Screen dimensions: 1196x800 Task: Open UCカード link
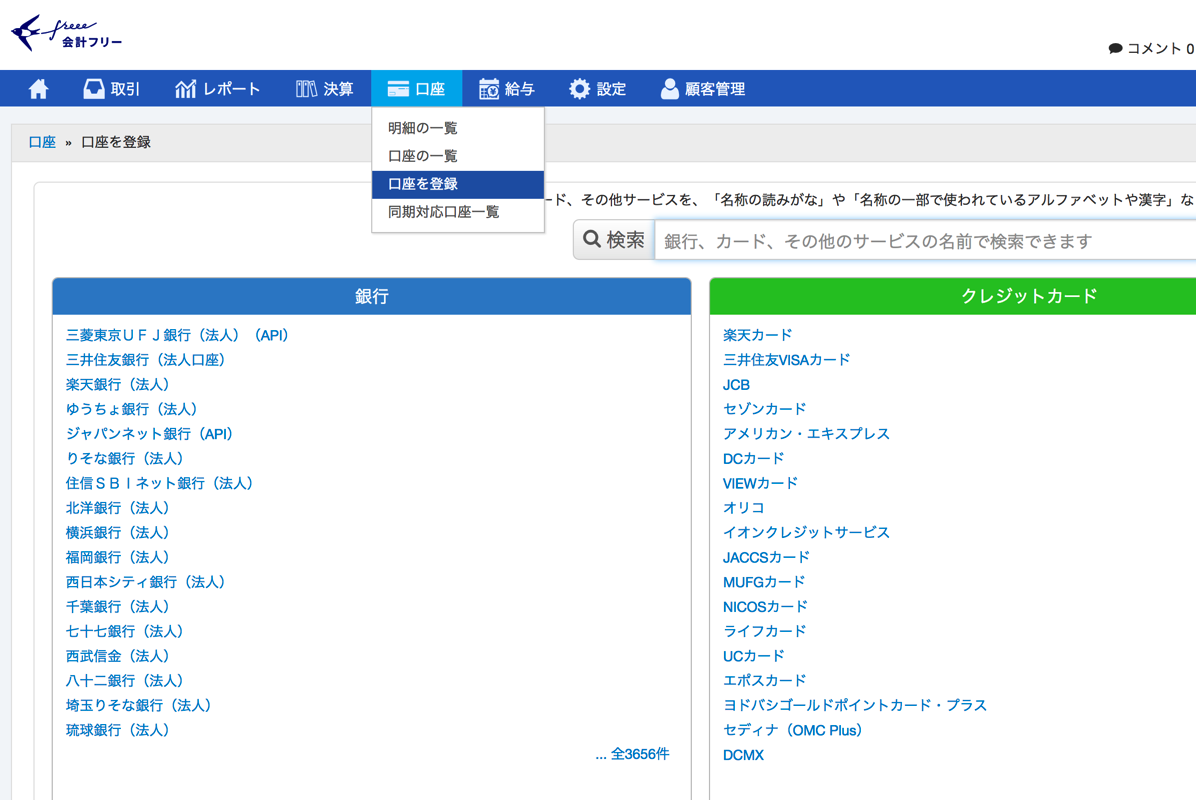tap(754, 656)
